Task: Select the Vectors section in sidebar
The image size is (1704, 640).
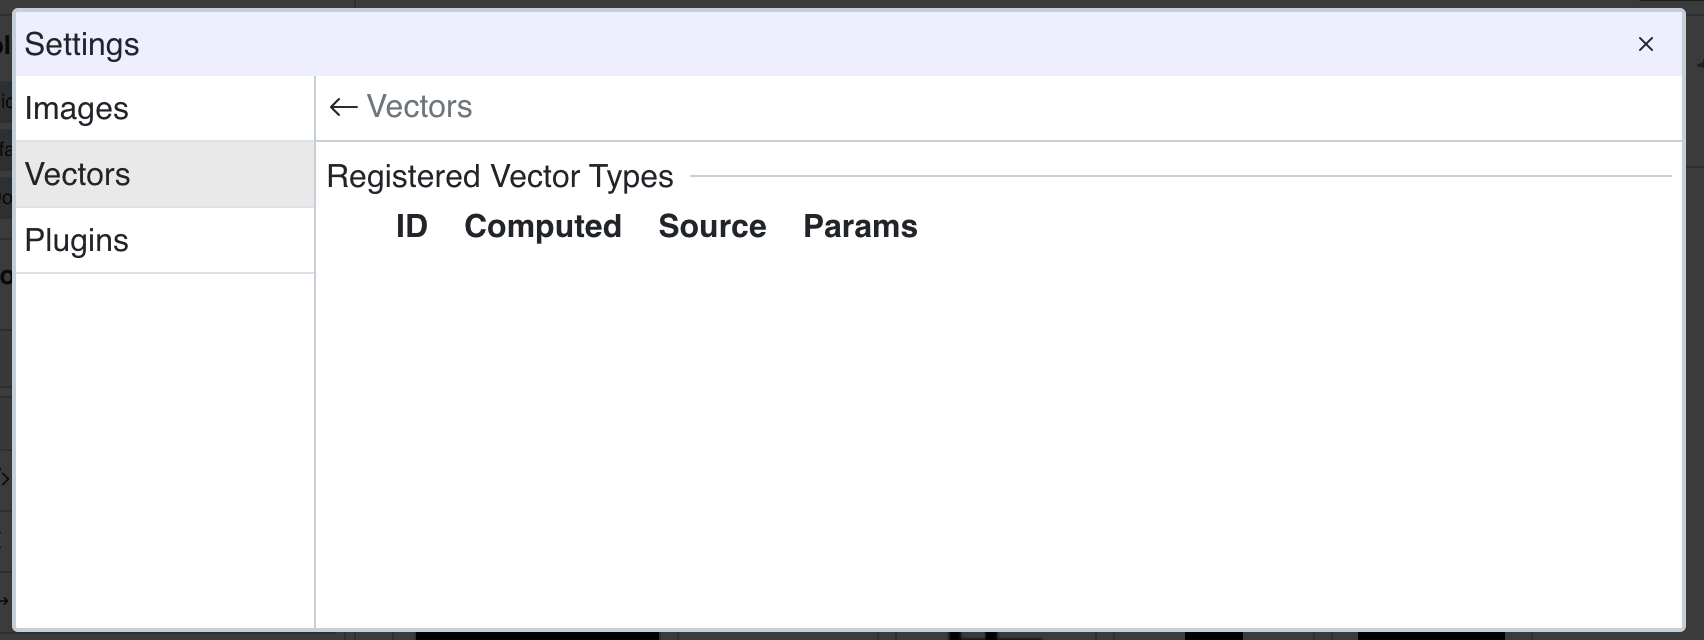Action: pyautogui.click(x=78, y=174)
